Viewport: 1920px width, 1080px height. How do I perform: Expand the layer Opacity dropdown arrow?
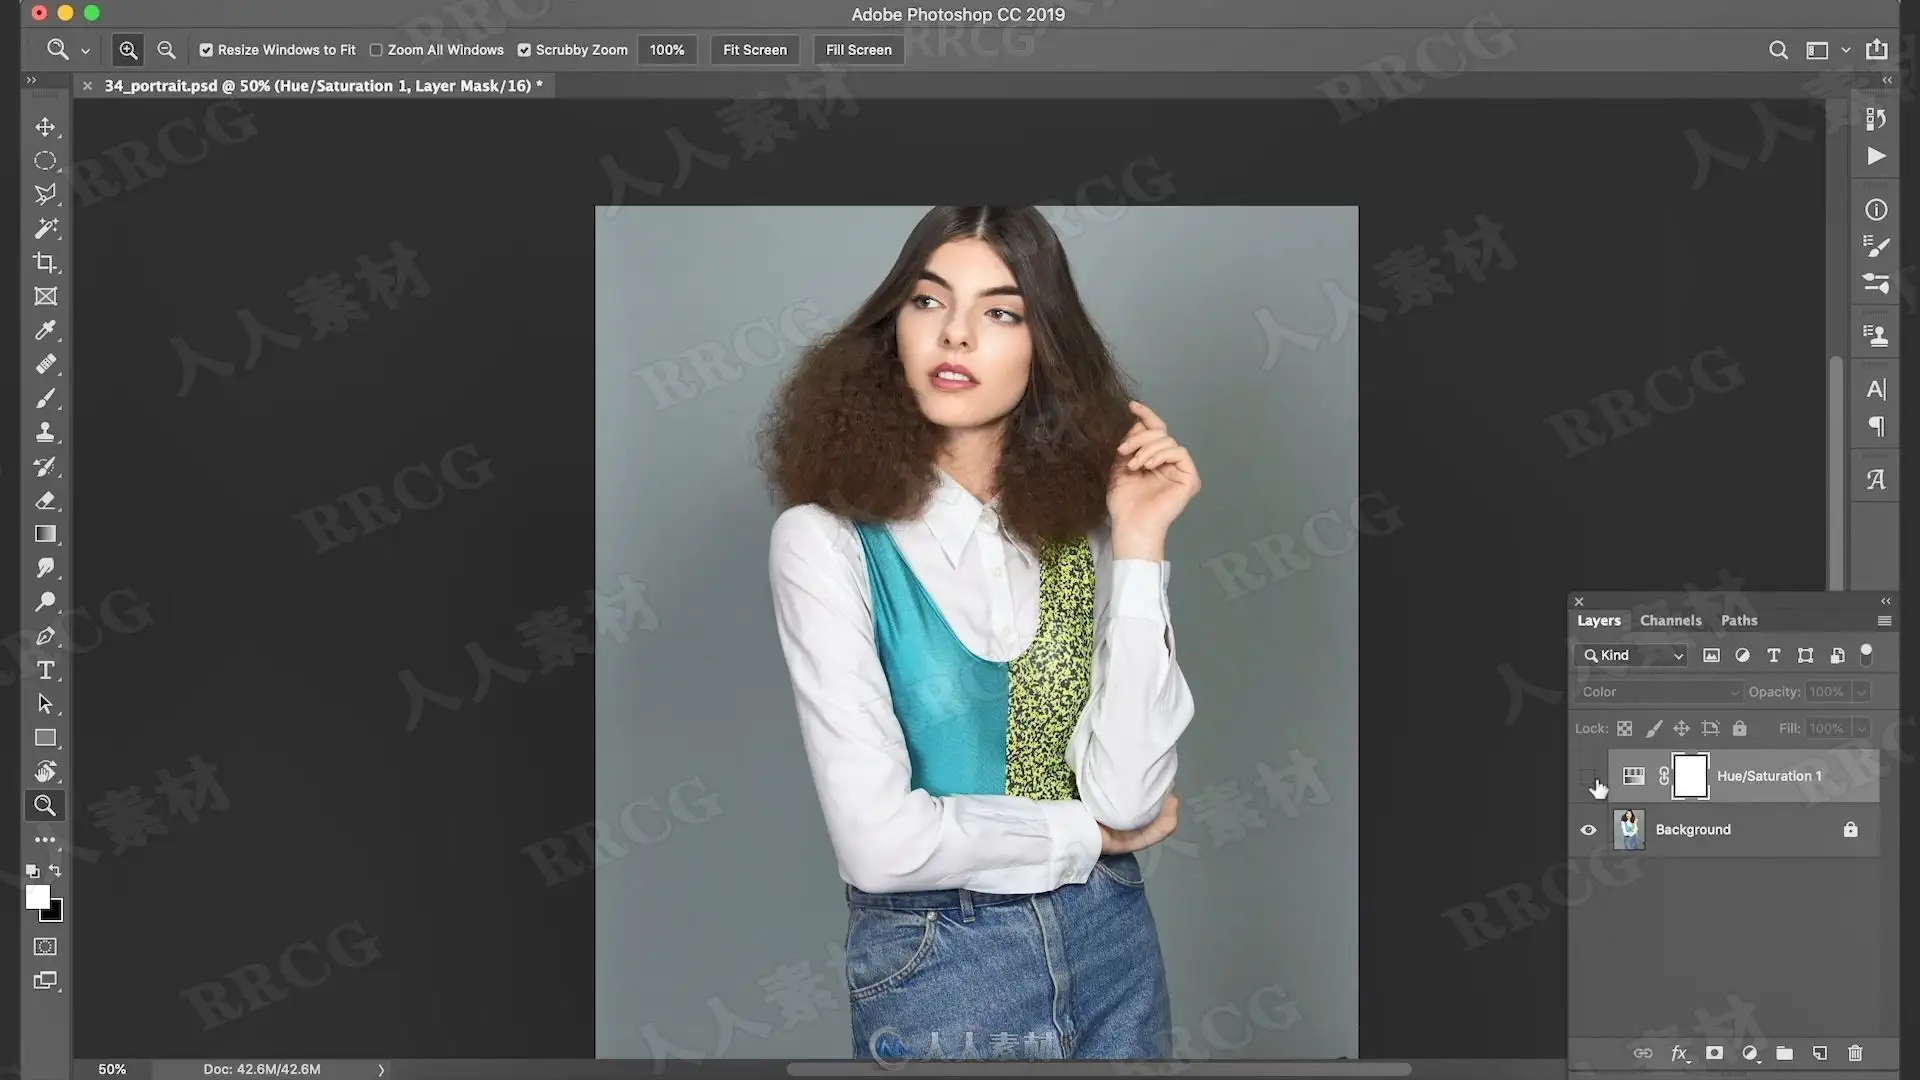(x=1861, y=692)
